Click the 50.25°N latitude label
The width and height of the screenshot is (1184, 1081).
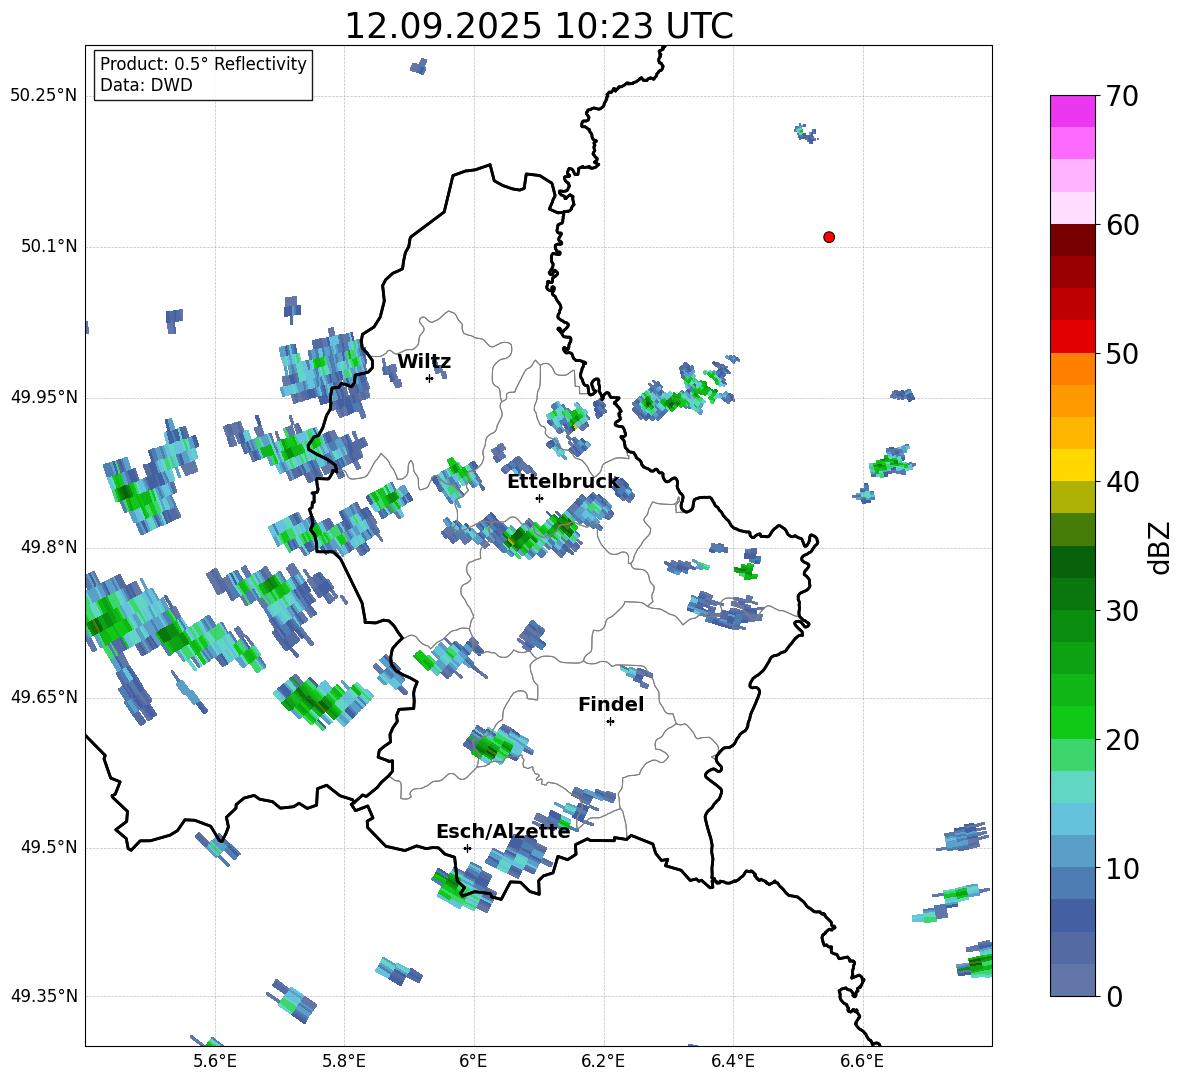tap(44, 96)
